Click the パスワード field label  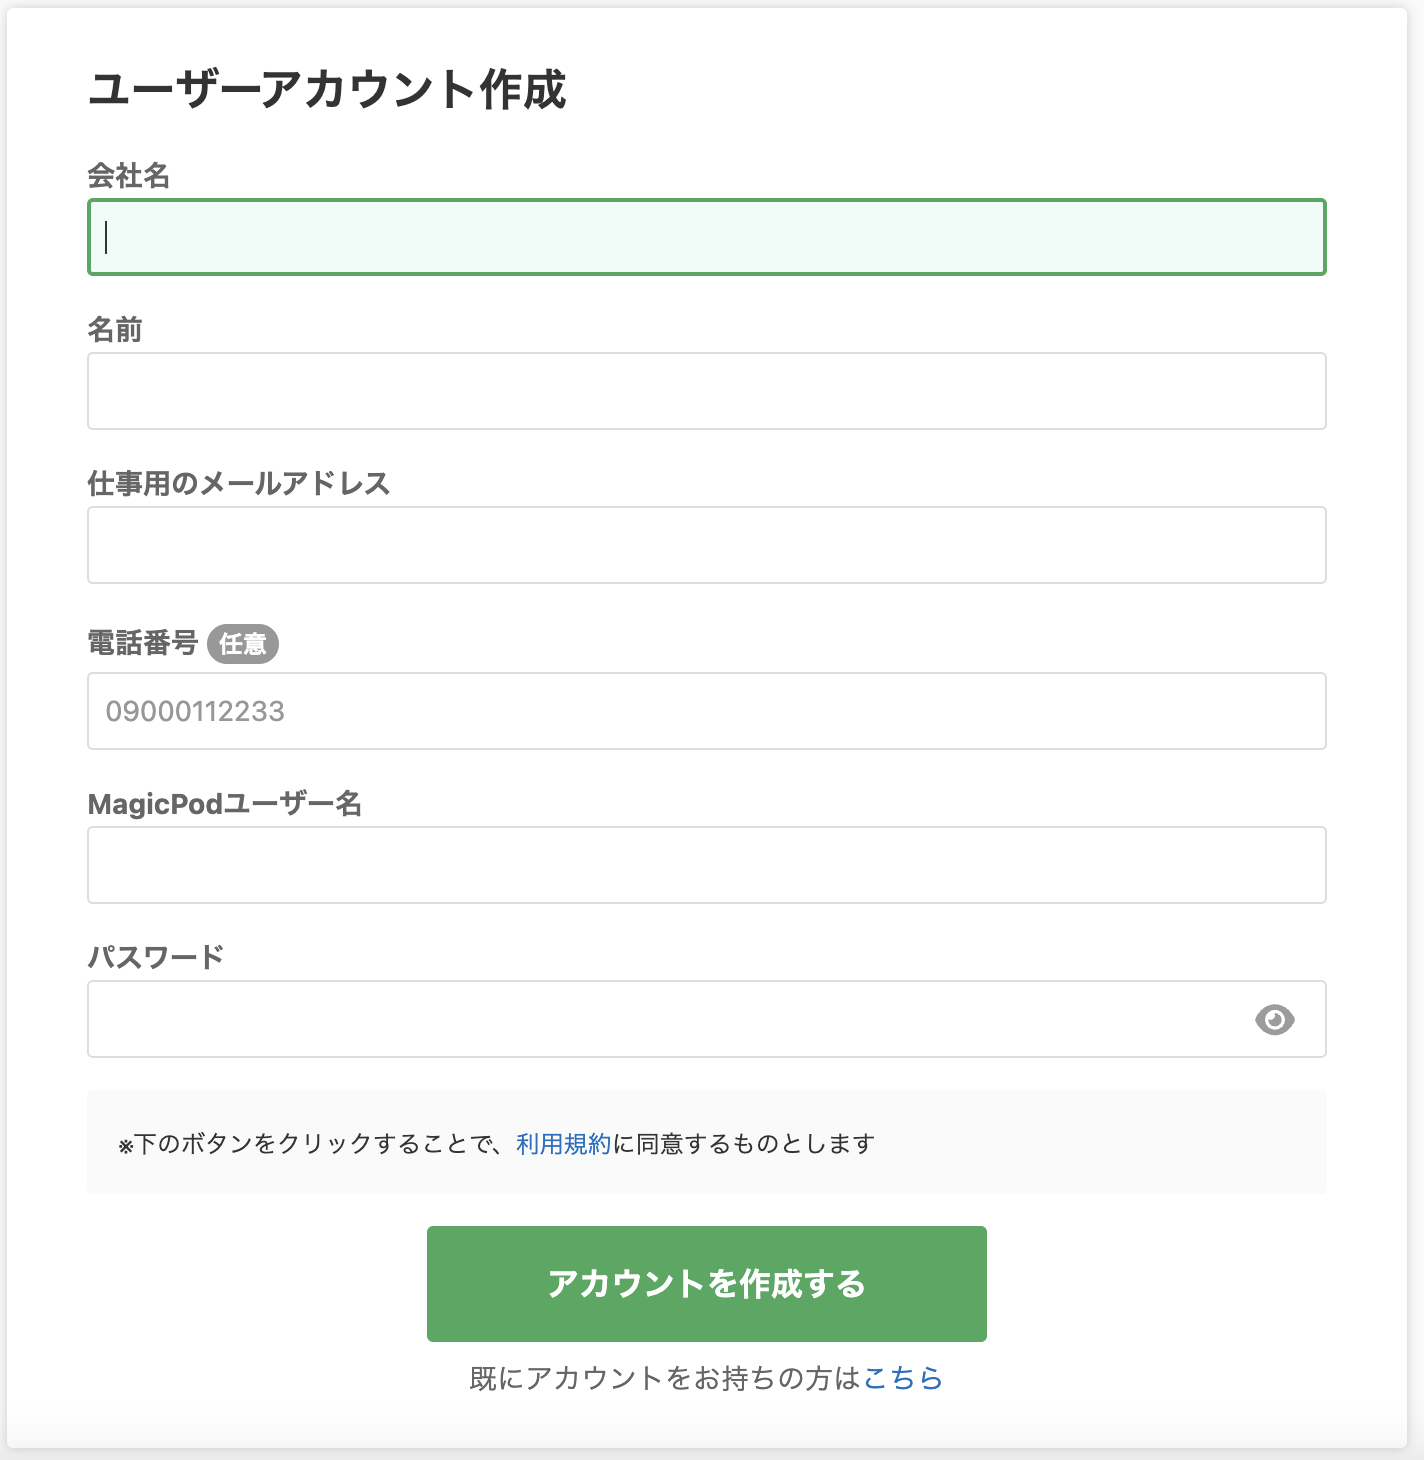(156, 955)
